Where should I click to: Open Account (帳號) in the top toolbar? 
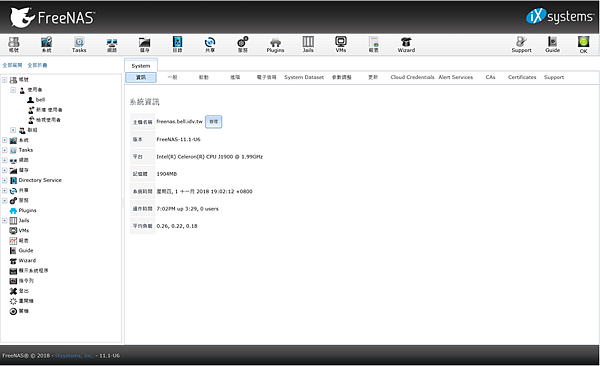pos(14,45)
